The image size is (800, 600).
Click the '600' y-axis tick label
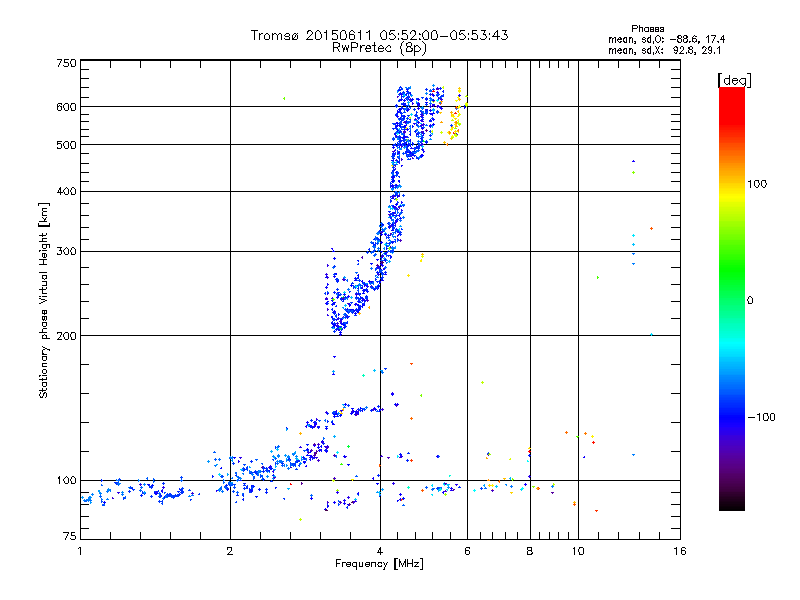pos(67,107)
